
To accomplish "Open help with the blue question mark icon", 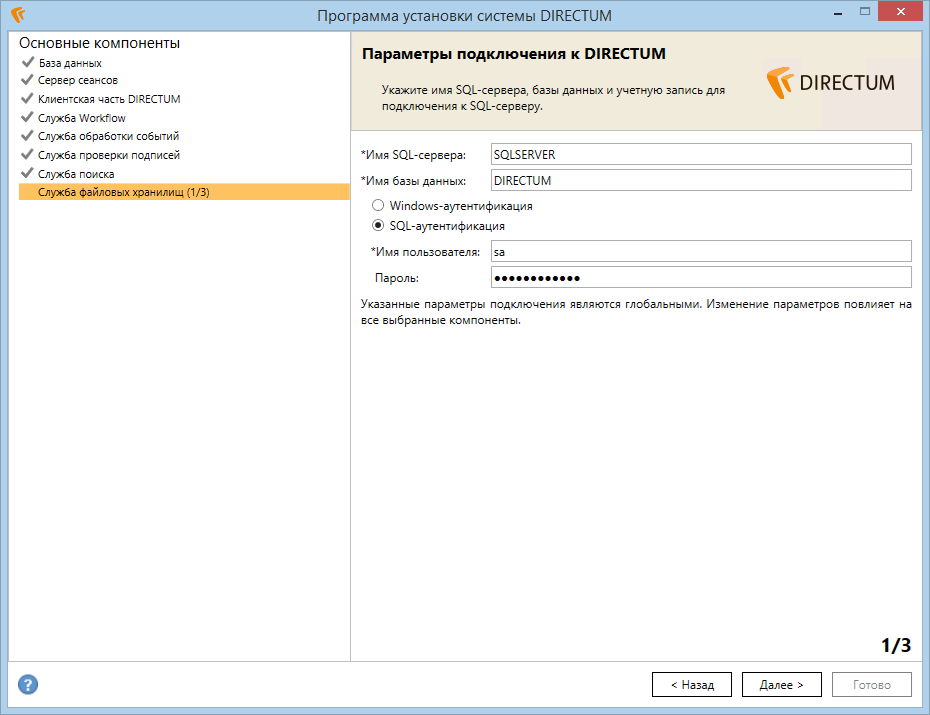I will point(28,684).
